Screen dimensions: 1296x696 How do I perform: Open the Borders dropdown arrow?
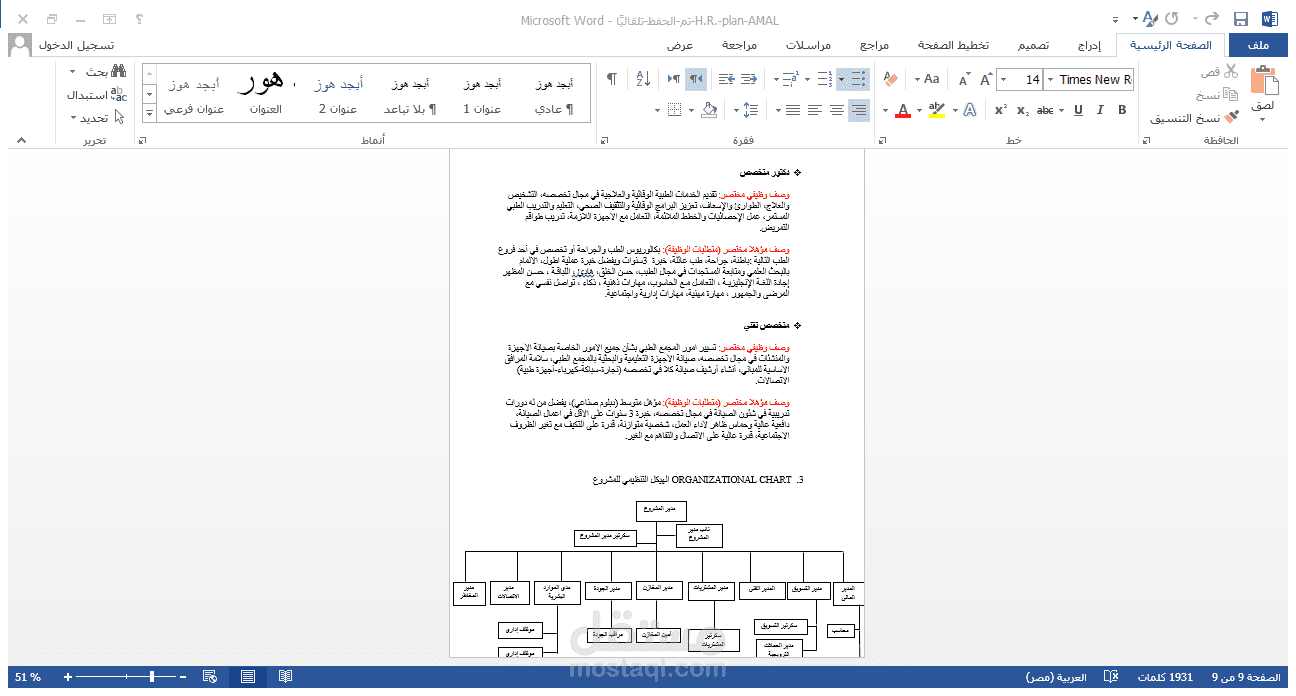(658, 110)
